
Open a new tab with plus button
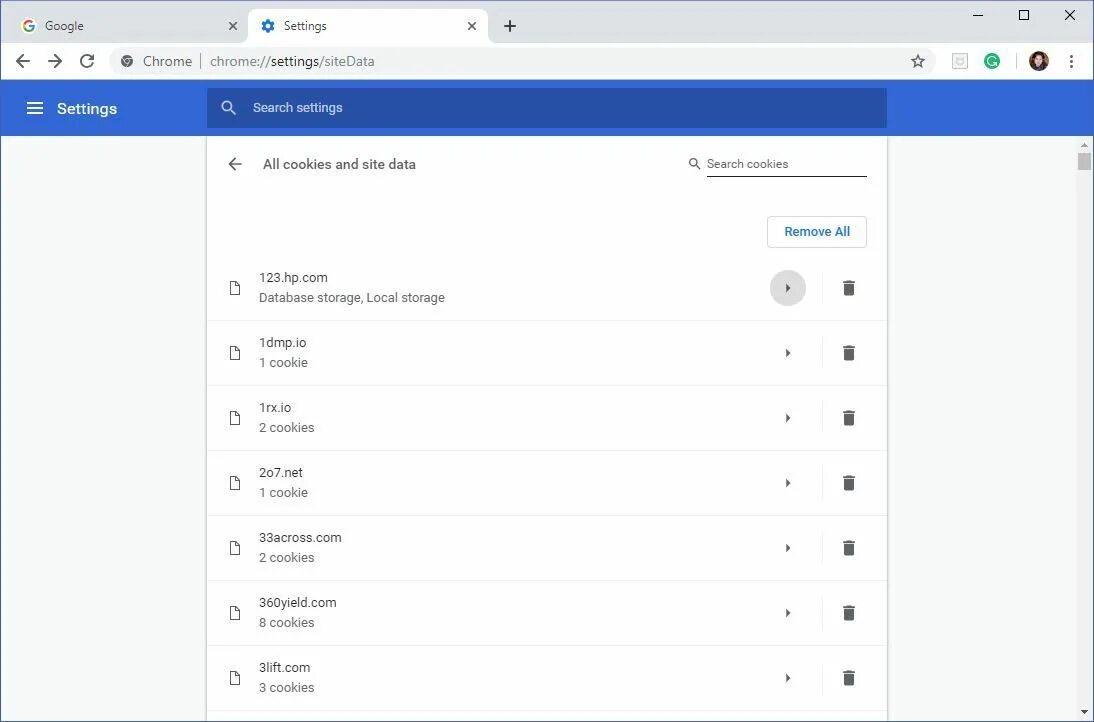pos(510,26)
